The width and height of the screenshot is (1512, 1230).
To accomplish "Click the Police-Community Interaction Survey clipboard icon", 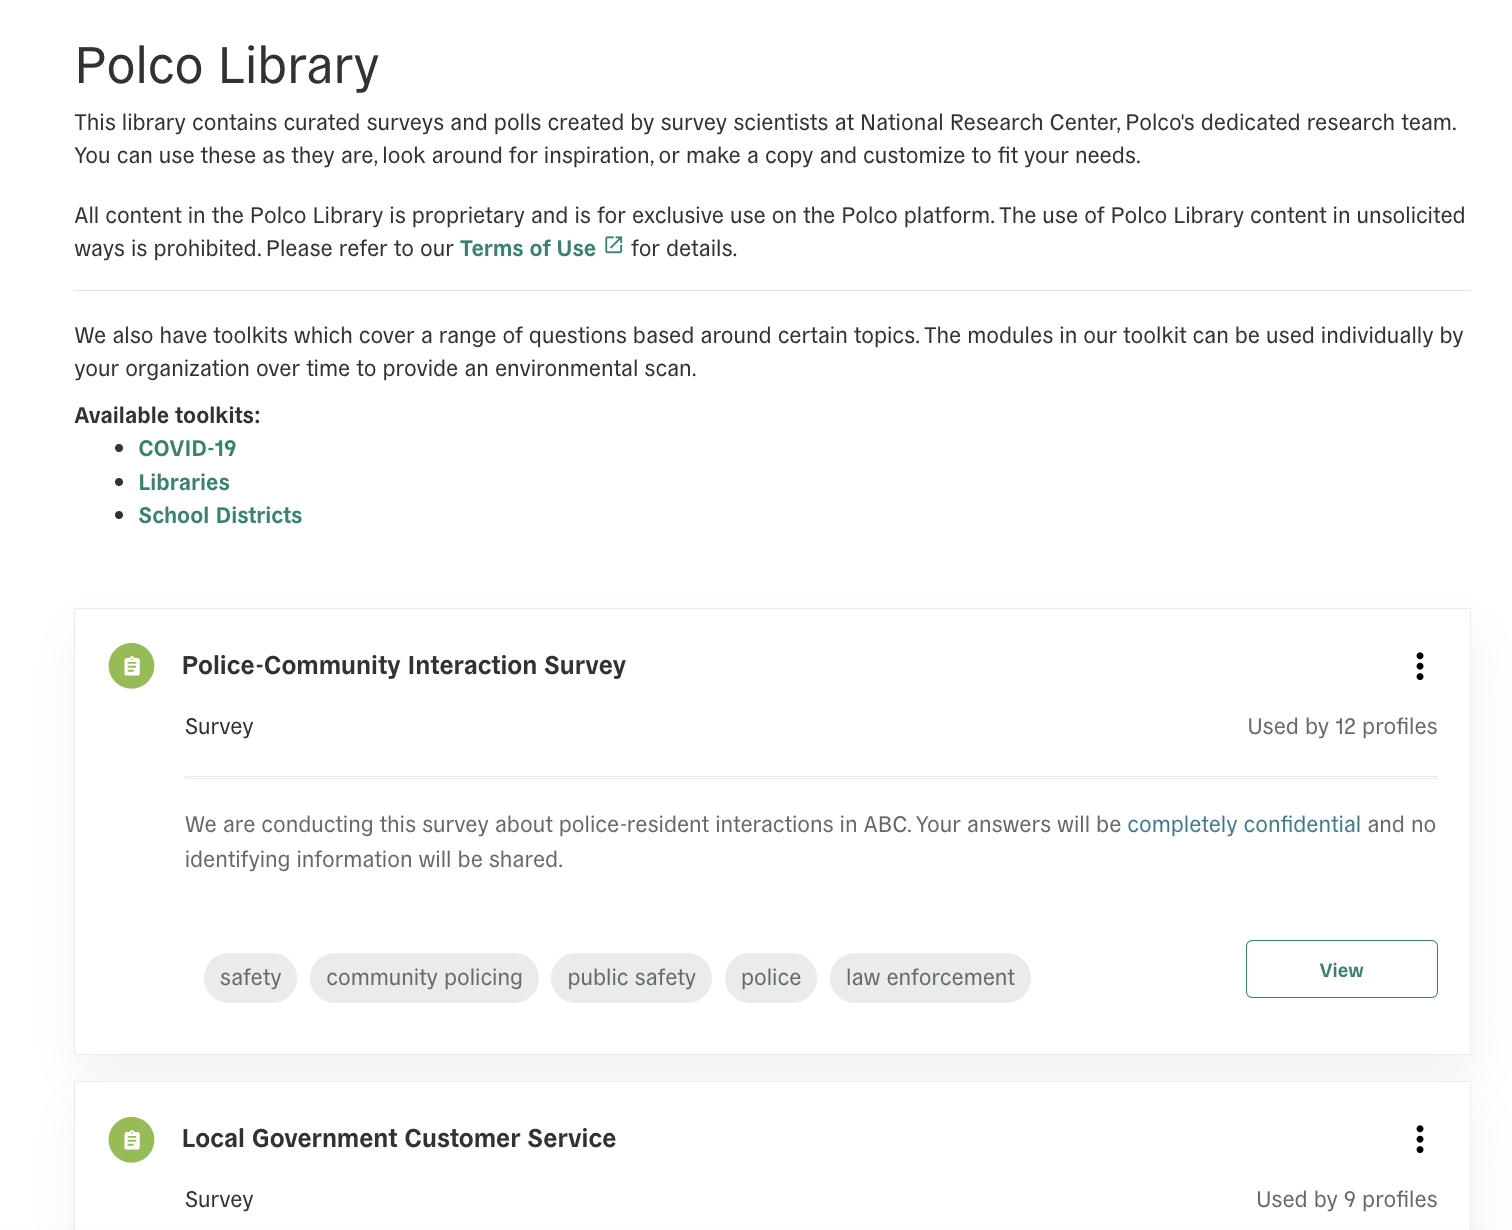I will pos(131,666).
